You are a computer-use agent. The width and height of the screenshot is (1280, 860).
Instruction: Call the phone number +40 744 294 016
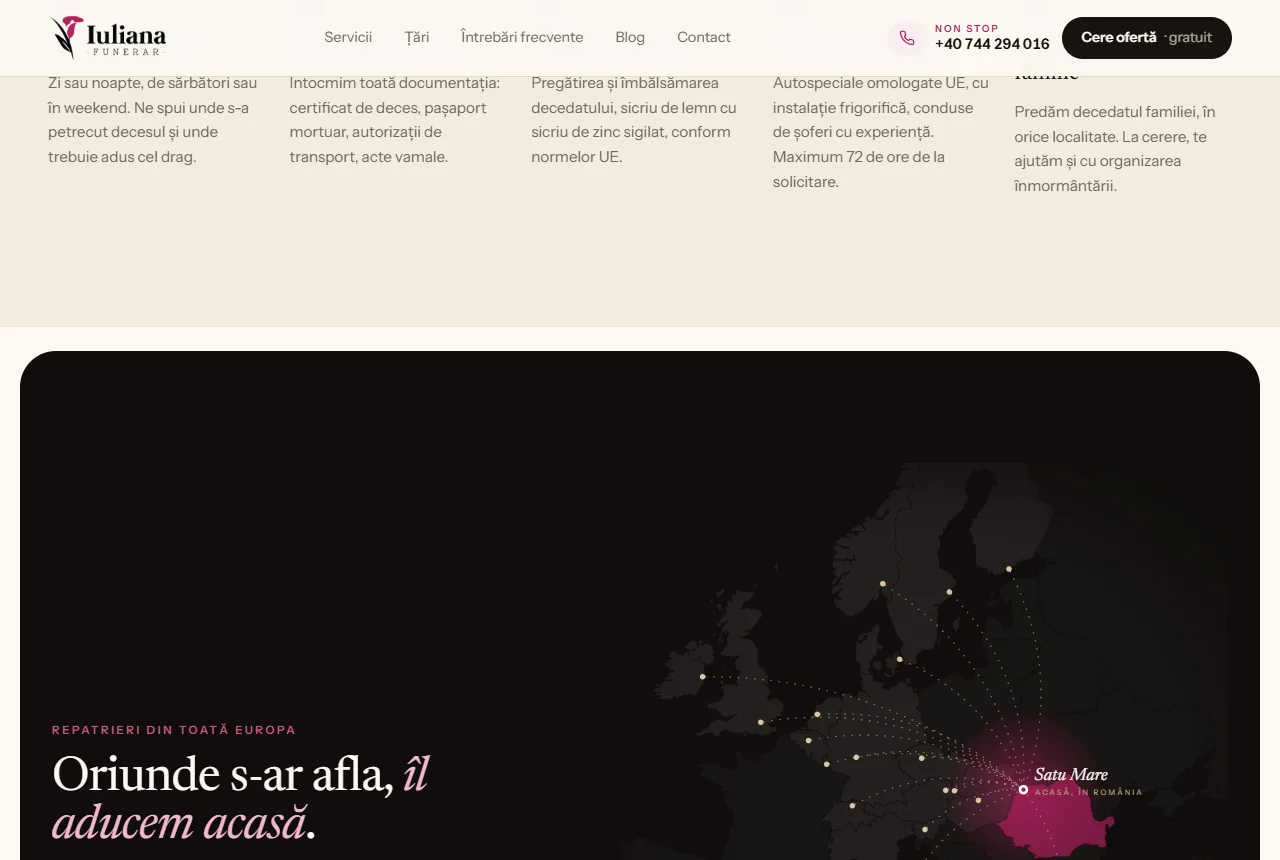coord(992,44)
